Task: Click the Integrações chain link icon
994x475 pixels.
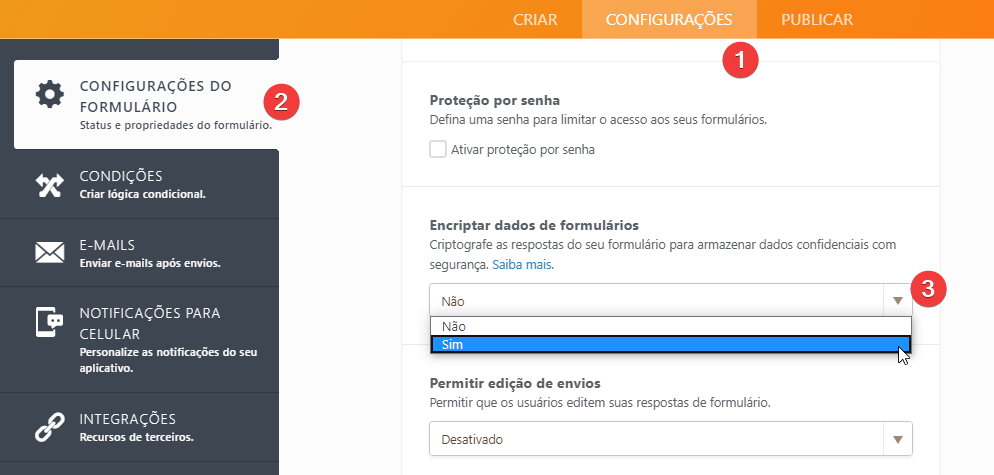Action: tap(49, 427)
